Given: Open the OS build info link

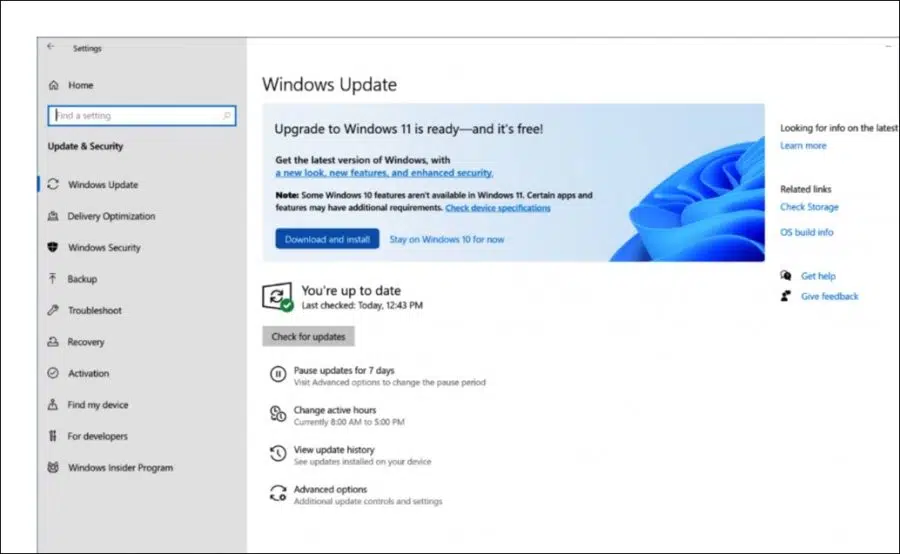Looking at the screenshot, I should coord(806,232).
